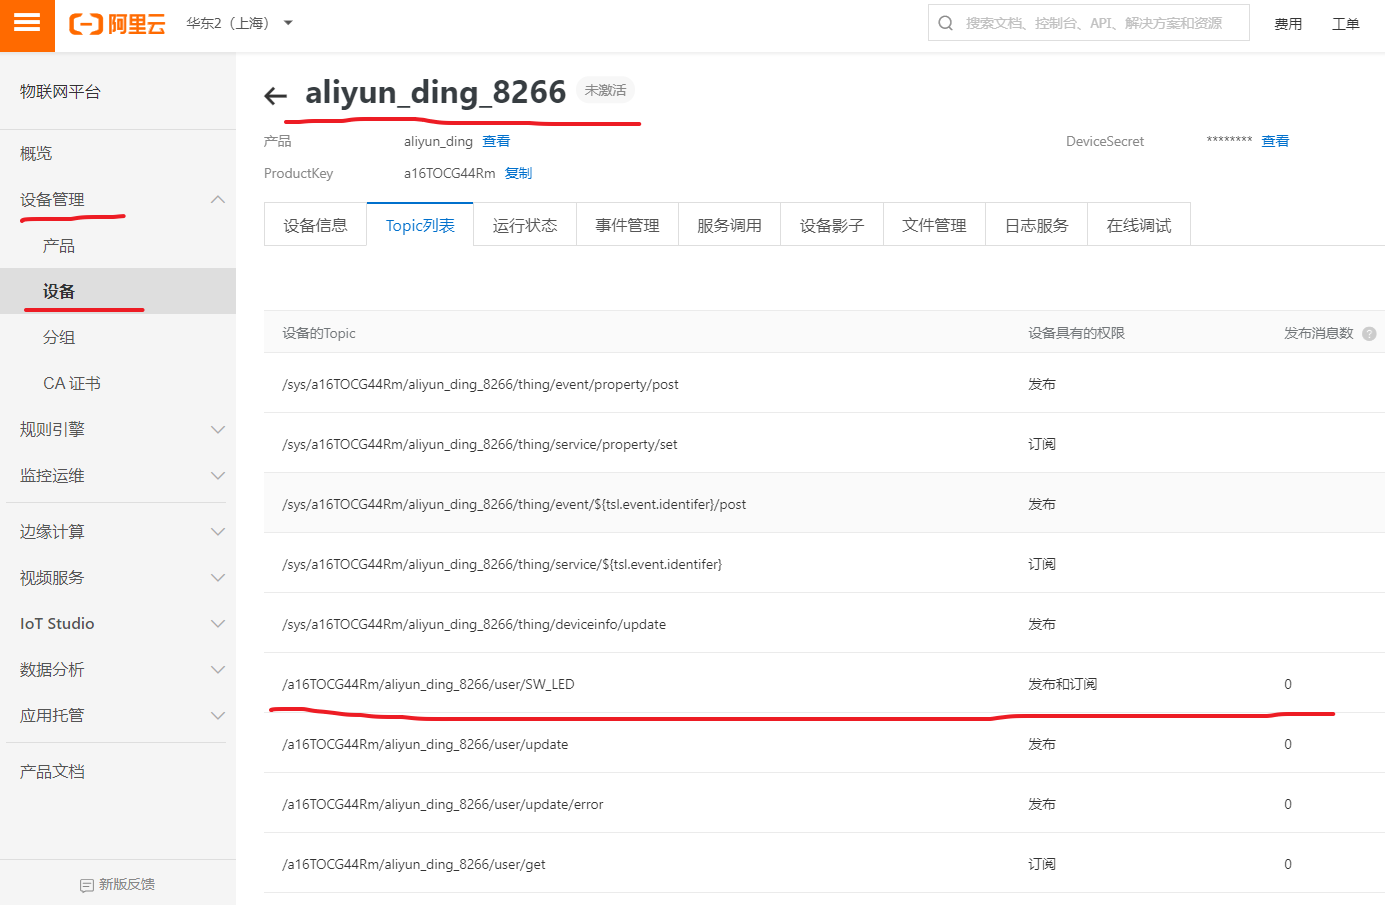Copy the ProductKey with 复制
This screenshot has width=1385, height=905.
tap(518, 174)
